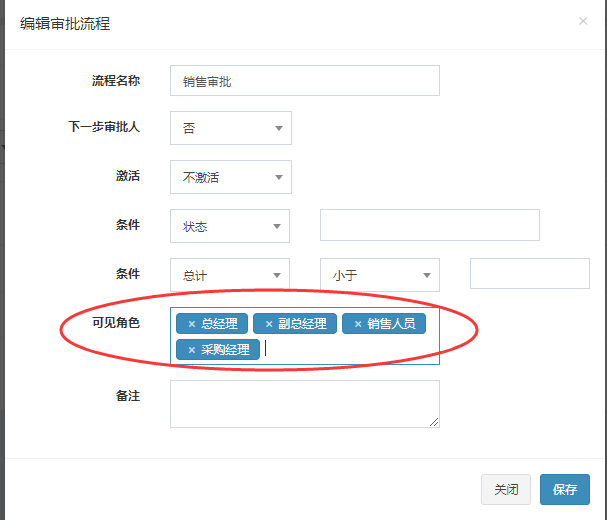Click the 流程名称 field label

116,80
